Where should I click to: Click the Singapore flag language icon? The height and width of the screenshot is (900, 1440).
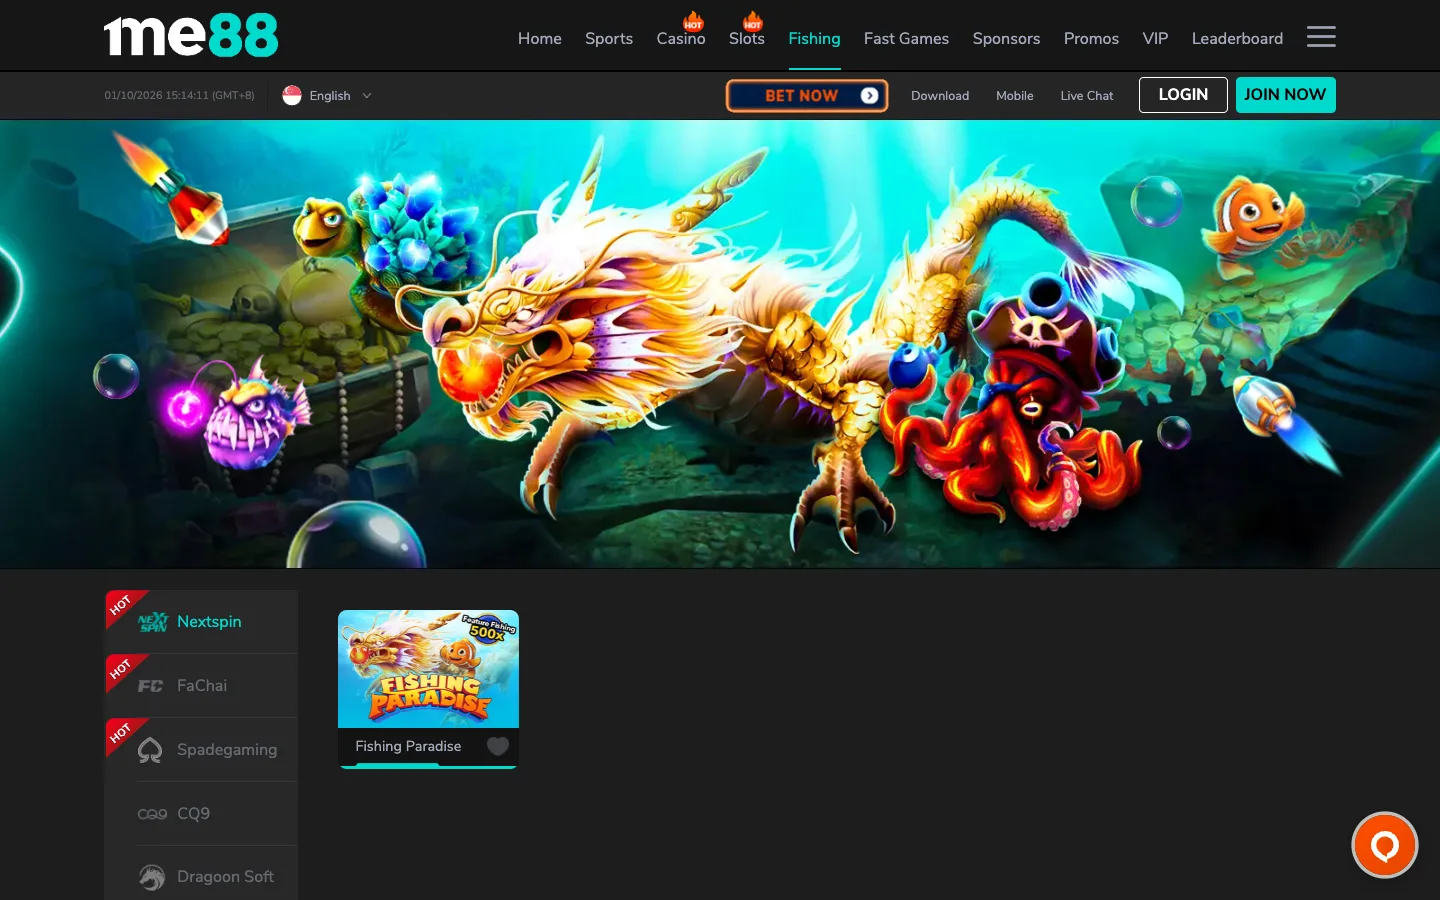[292, 95]
